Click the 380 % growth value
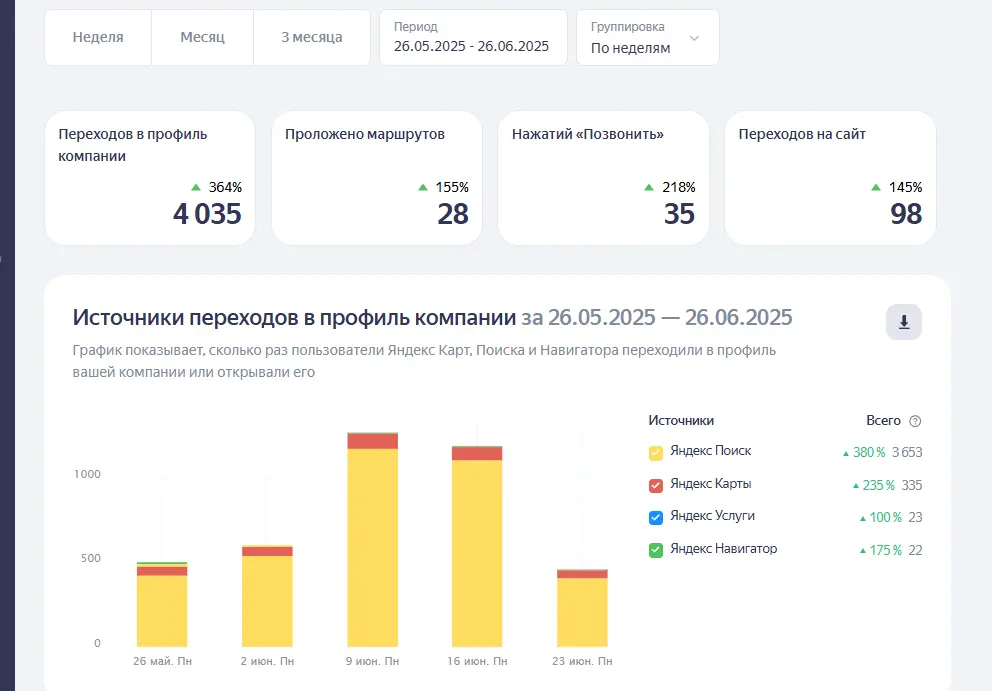 (869, 452)
